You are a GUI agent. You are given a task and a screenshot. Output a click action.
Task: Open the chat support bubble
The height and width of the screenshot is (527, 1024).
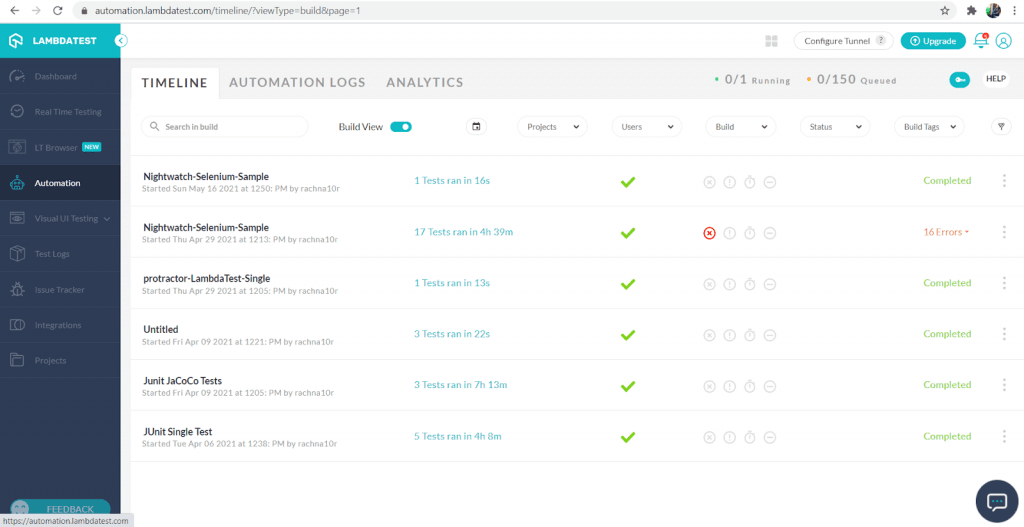coord(996,501)
